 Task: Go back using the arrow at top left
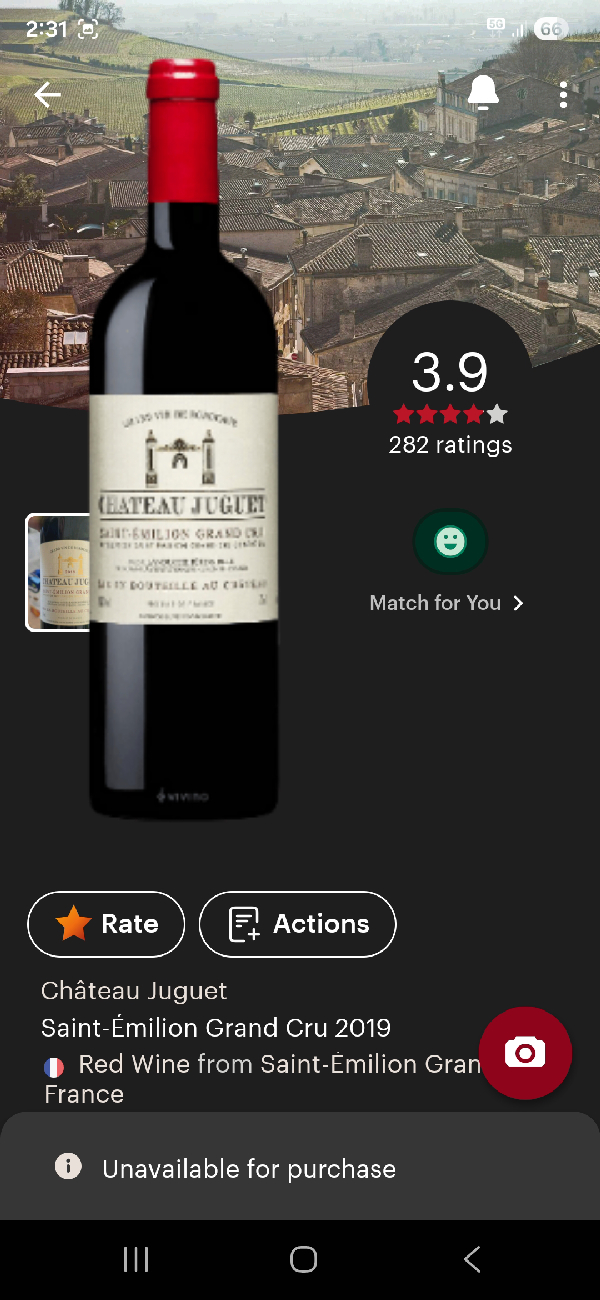[47, 94]
